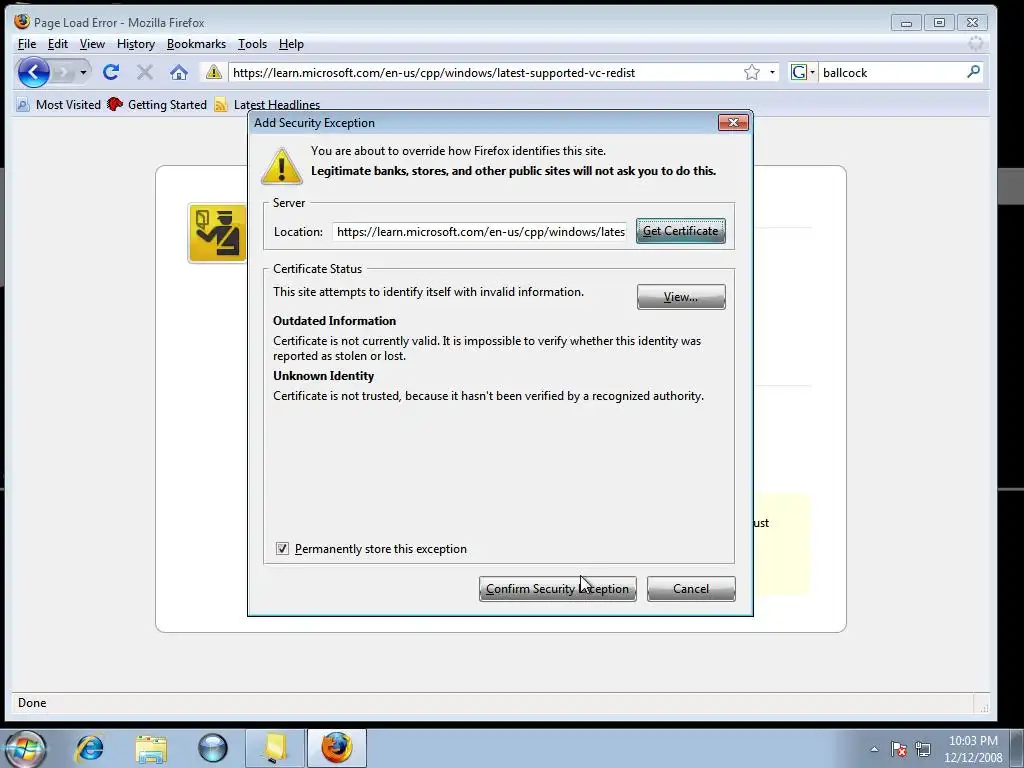Cancel the Add Security Exception dialog
The height and width of the screenshot is (768, 1024).
tap(691, 588)
